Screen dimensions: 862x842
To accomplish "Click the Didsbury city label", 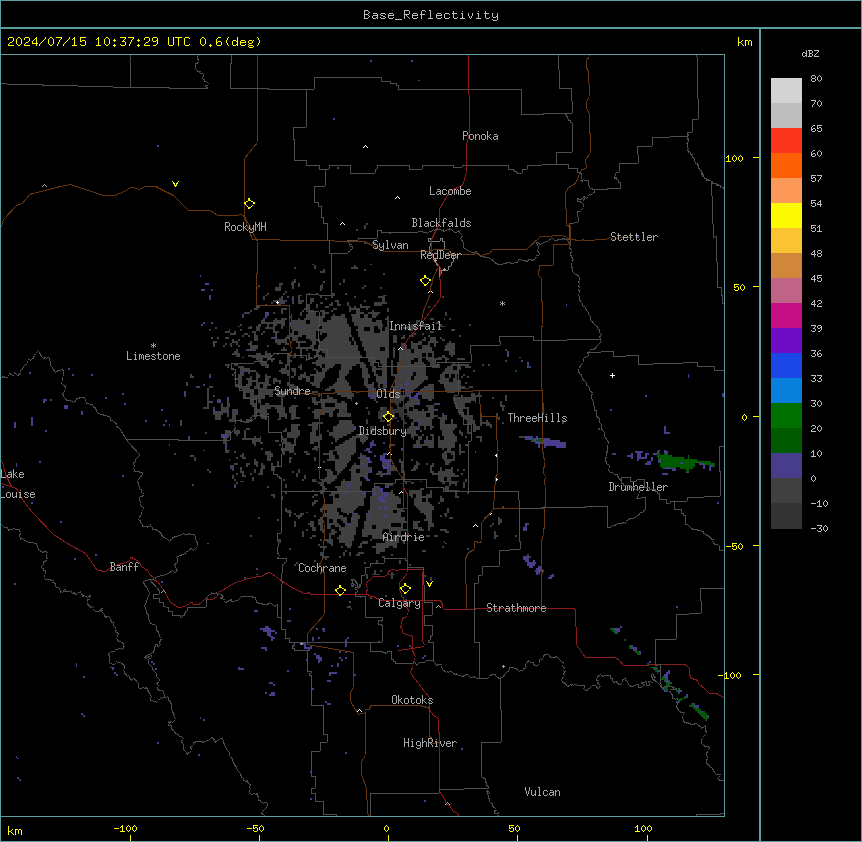I will tap(383, 431).
